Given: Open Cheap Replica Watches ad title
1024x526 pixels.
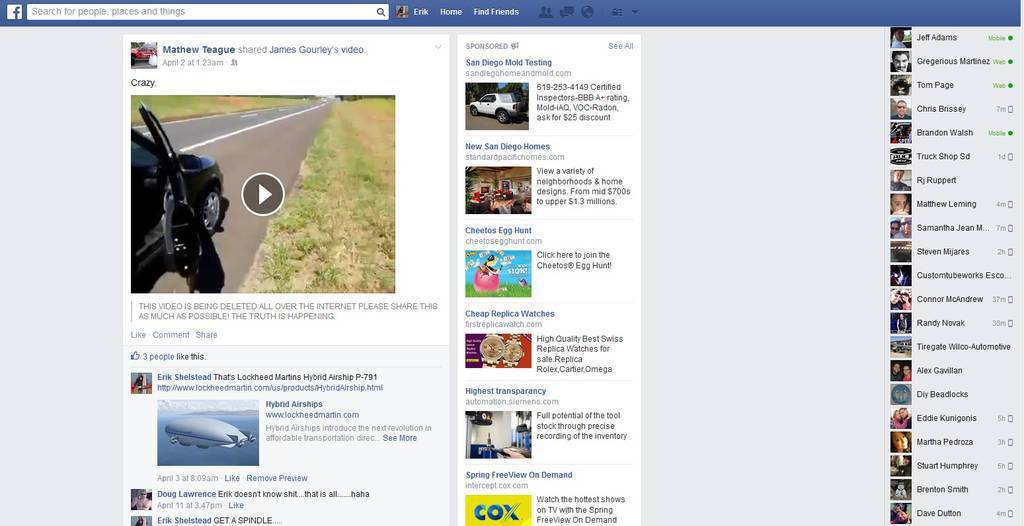Looking at the screenshot, I should pyautogui.click(x=510, y=314).
